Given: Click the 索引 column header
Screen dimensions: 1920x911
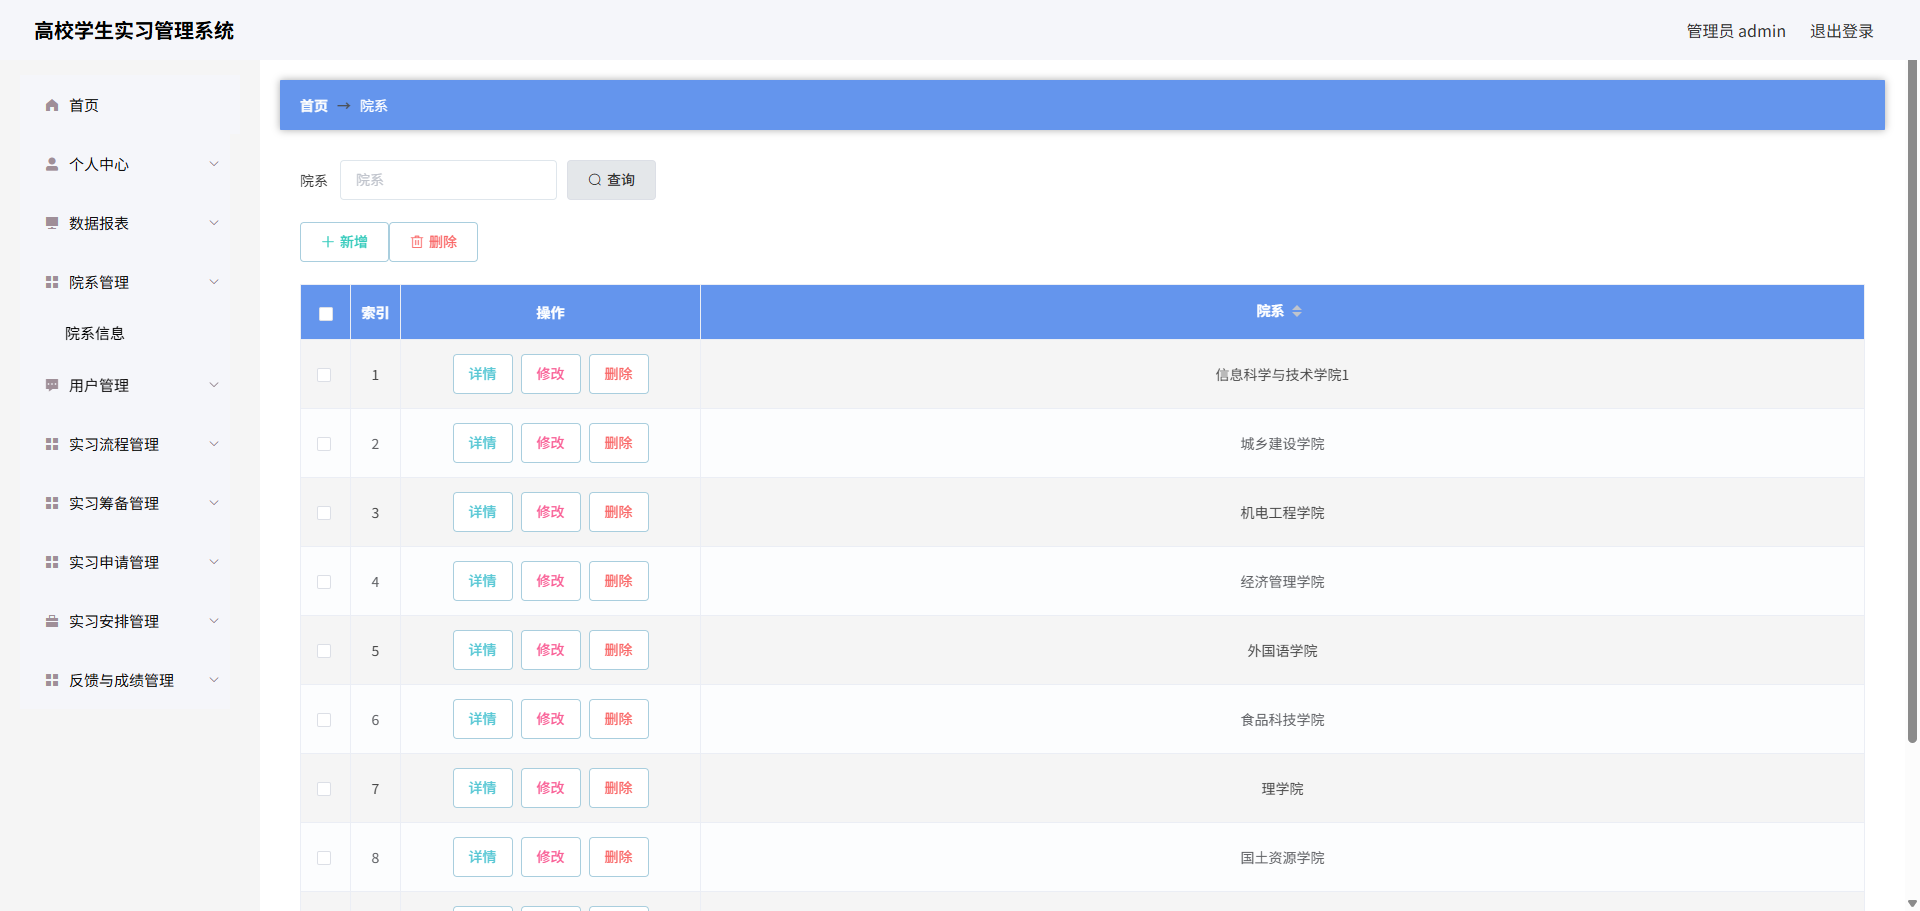Looking at the screenshot, I should [x=375, y=313].
